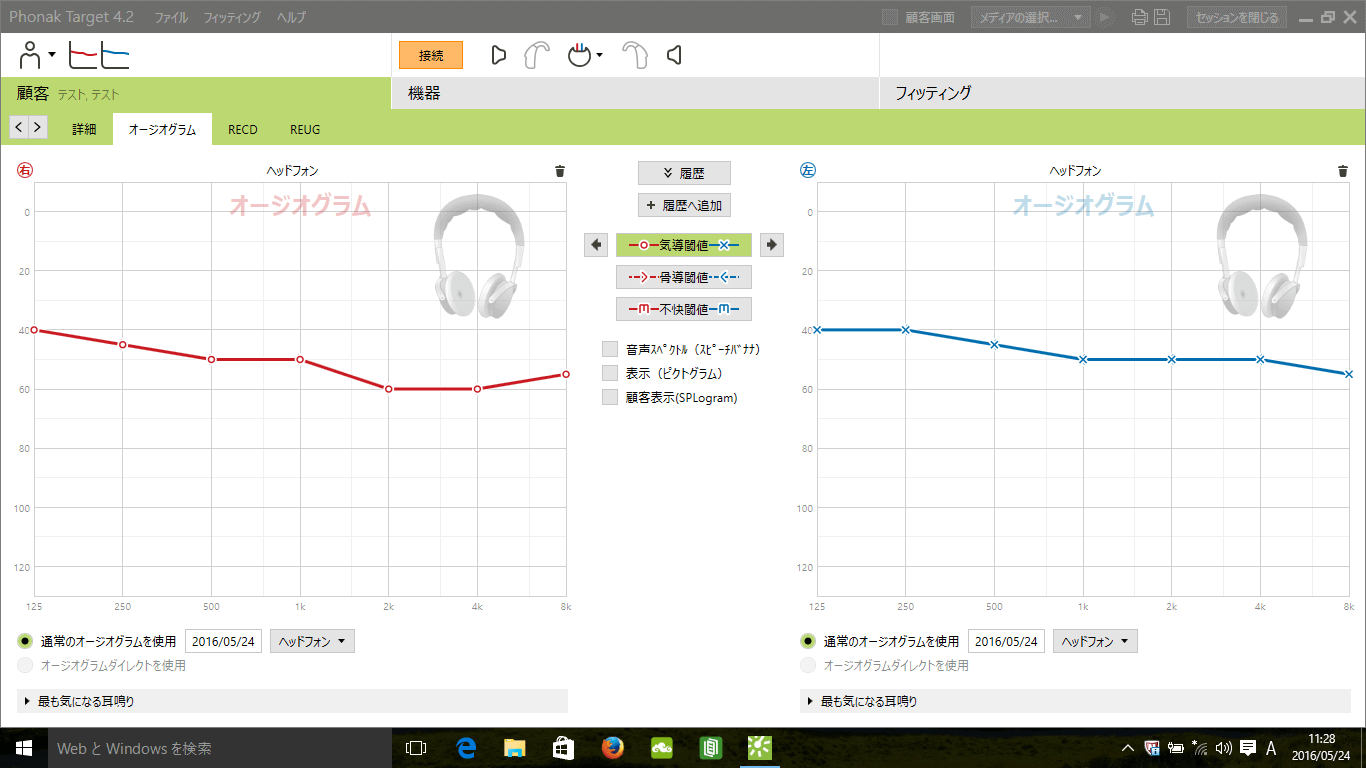Click Phonak Target green taskbar icon
This screenshot has height=768, width=1366.
(759, 748)
